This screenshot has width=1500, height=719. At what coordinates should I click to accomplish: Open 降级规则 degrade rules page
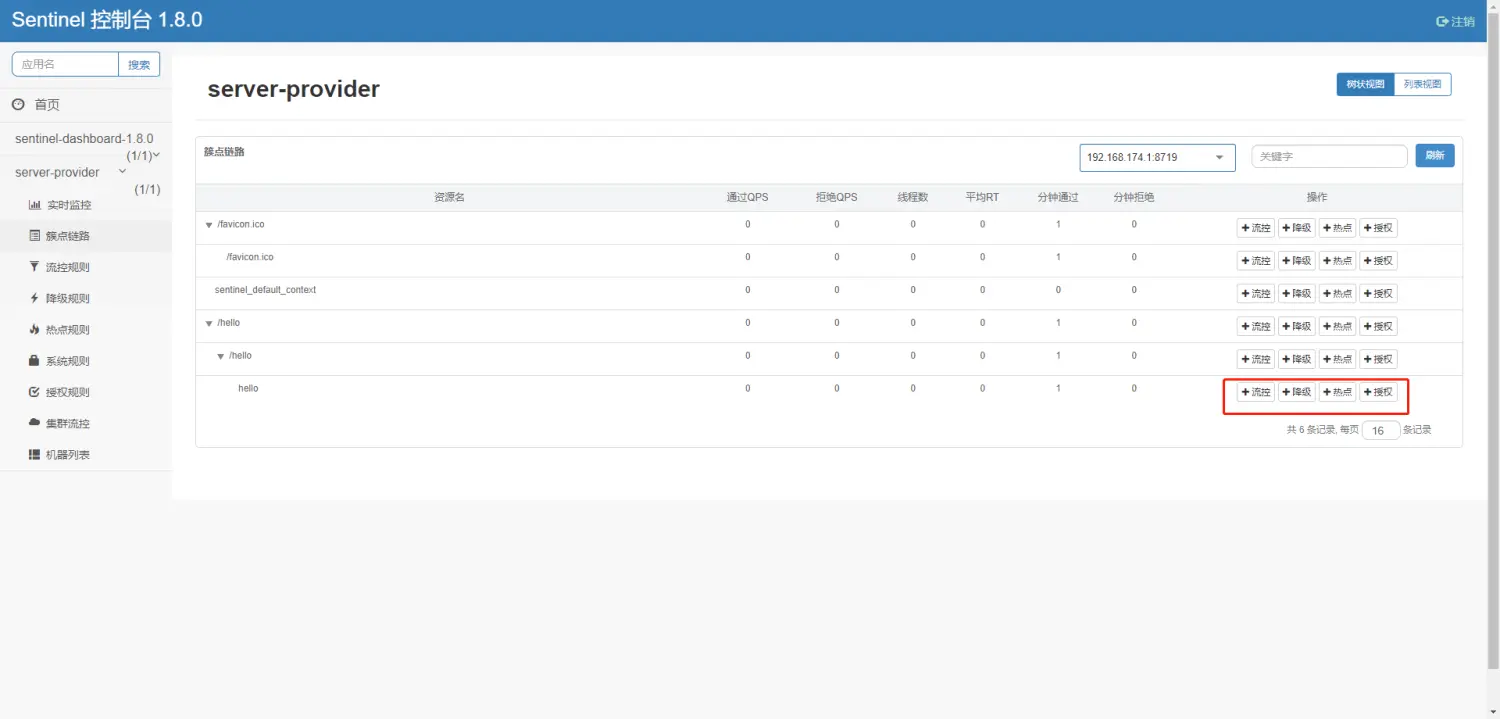pos(60,298)
